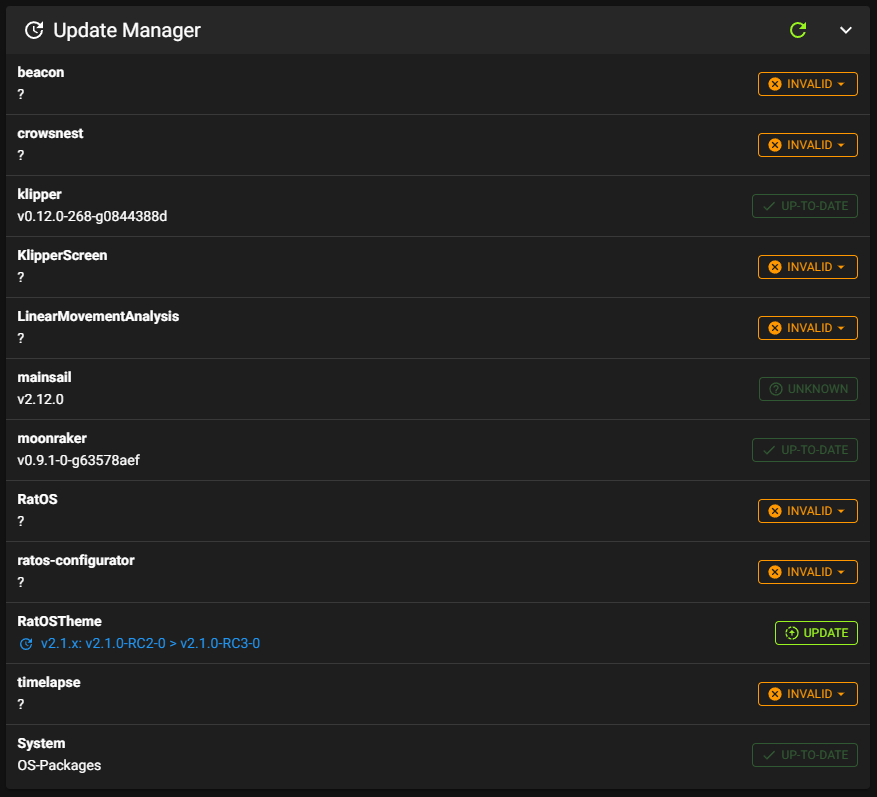Open the RatOS INVALID dropdown
Image resolution: width=877 pixels, height=797 pixels.
coord(808,511)
